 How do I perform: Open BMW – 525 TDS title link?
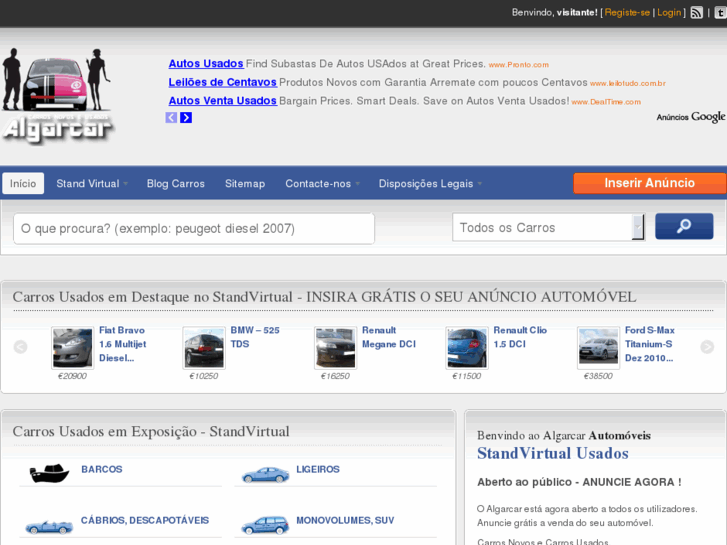(x=255, y=337)
